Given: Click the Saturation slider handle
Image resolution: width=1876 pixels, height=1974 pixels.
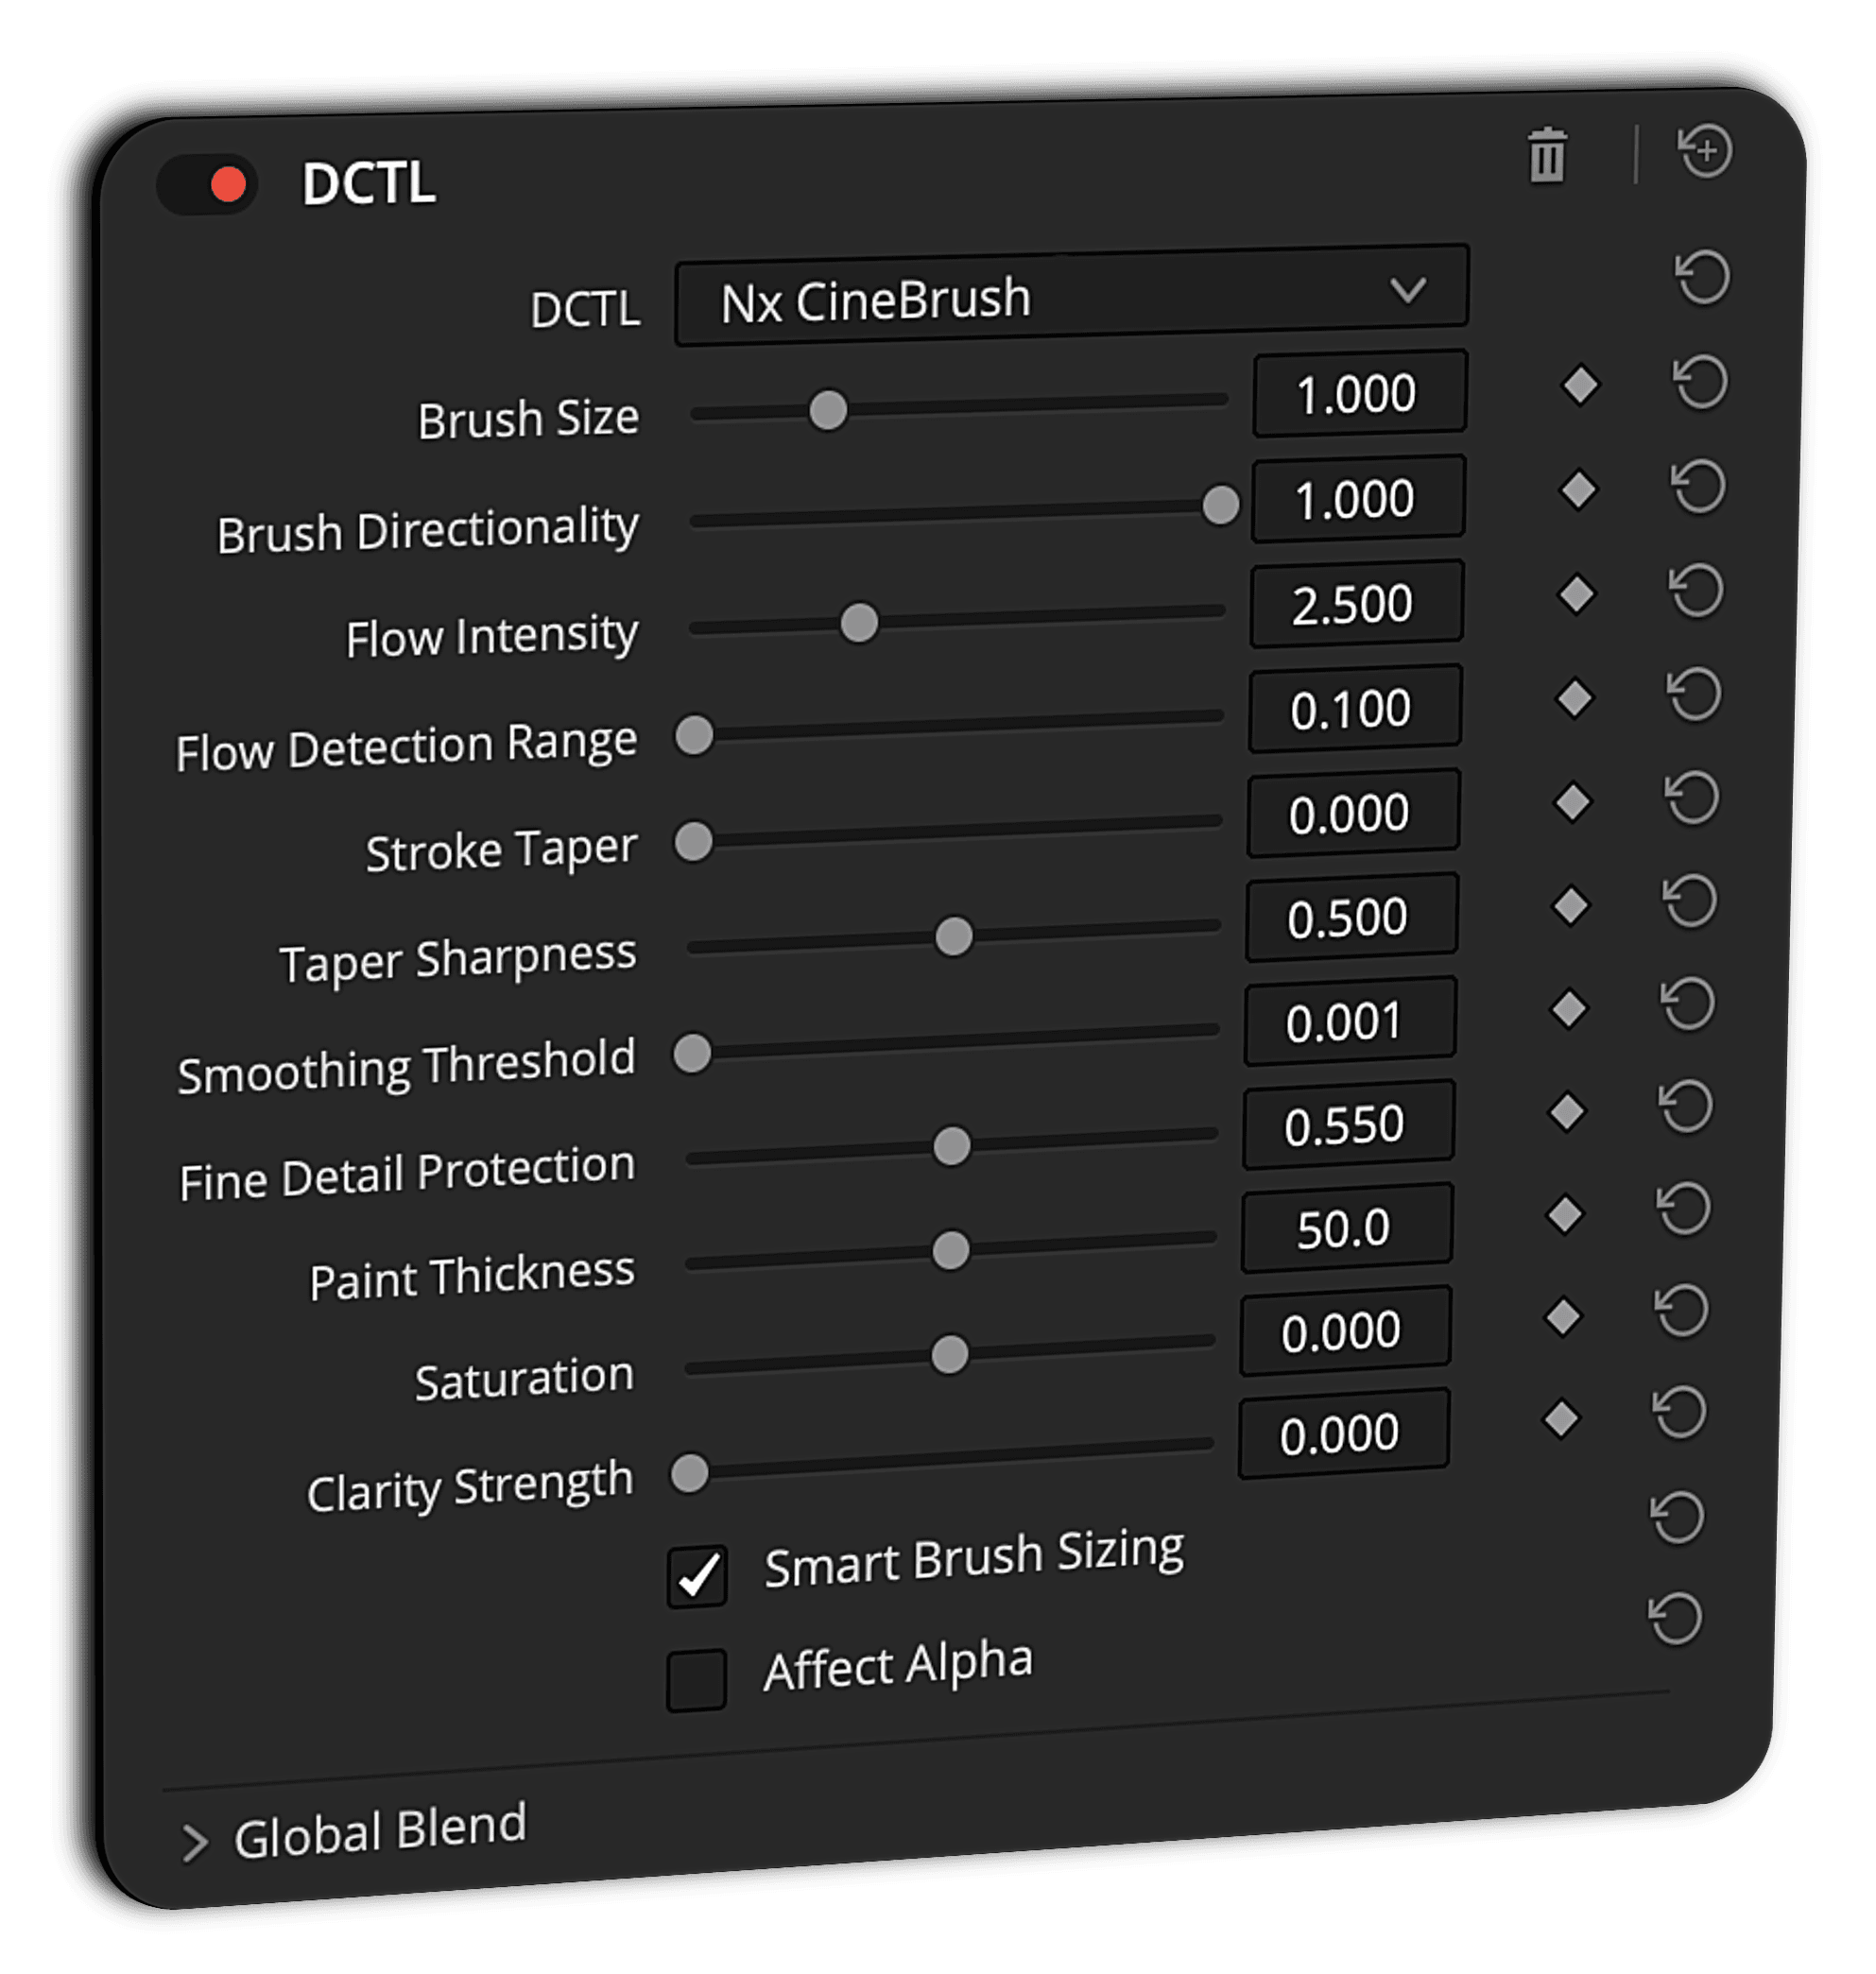Looking at the screenshot, I should [949, 1355].
